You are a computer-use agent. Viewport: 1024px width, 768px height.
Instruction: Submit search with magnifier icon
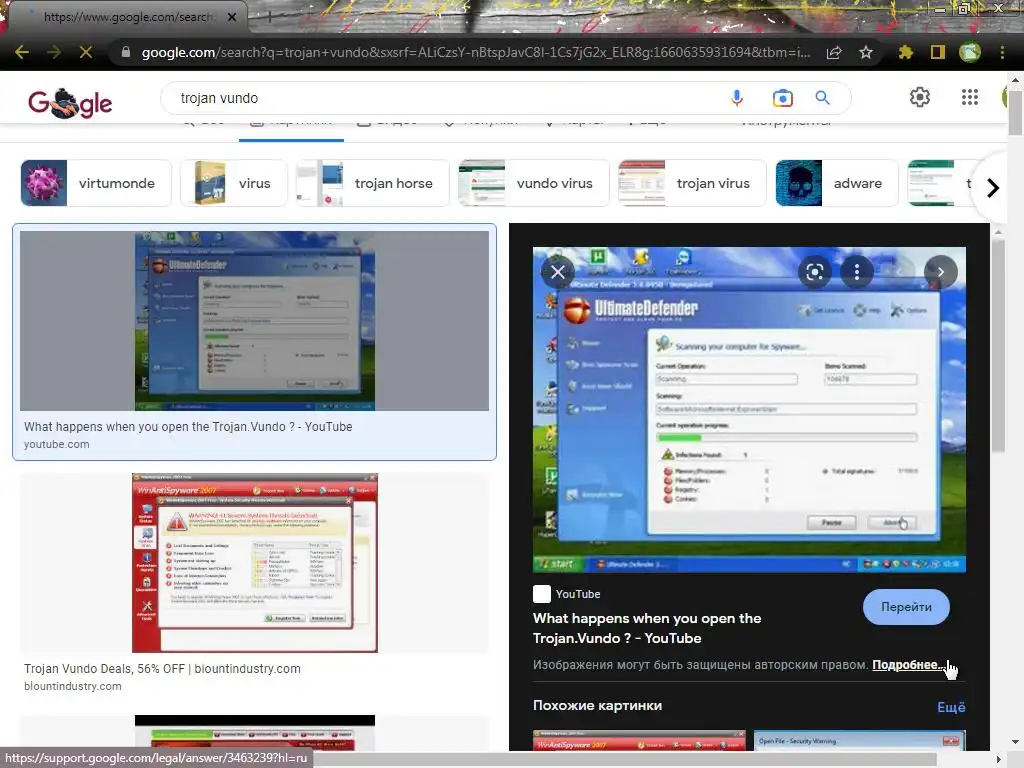[x=823, y=98]
